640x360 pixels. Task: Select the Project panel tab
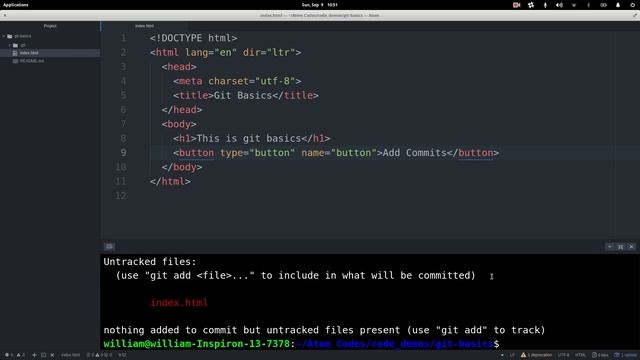pos(50,26)
